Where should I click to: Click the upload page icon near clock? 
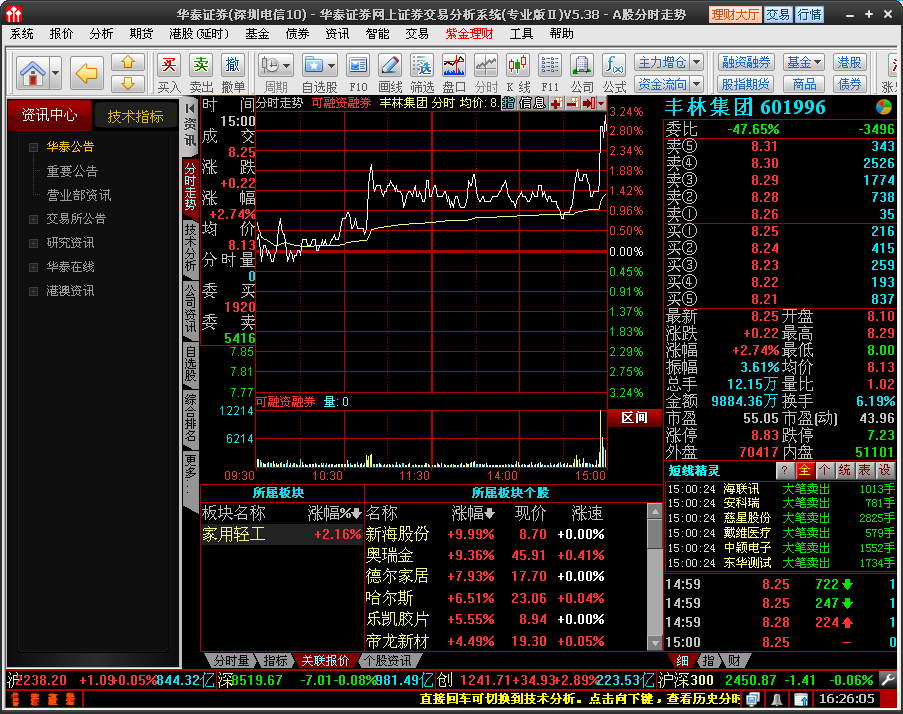point(801,699)
